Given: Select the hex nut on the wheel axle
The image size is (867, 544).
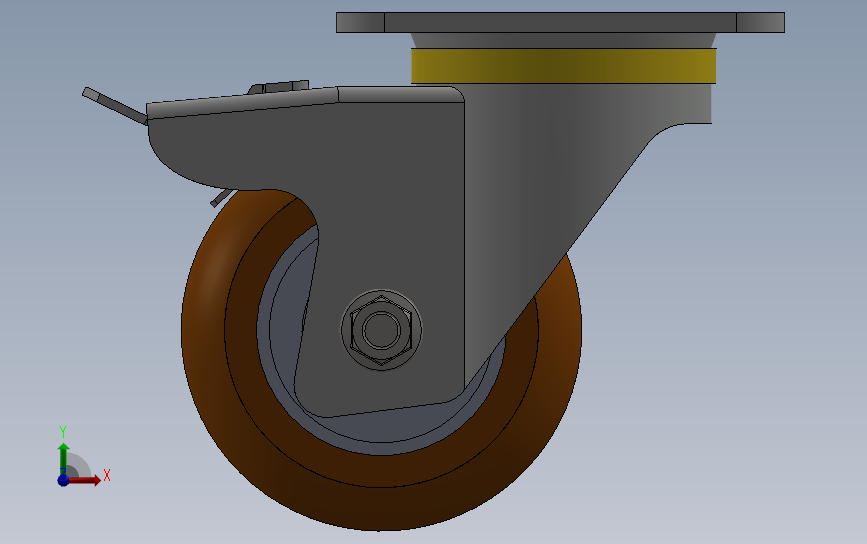Looking at the screenshot, I should click(x=381, y=330).
